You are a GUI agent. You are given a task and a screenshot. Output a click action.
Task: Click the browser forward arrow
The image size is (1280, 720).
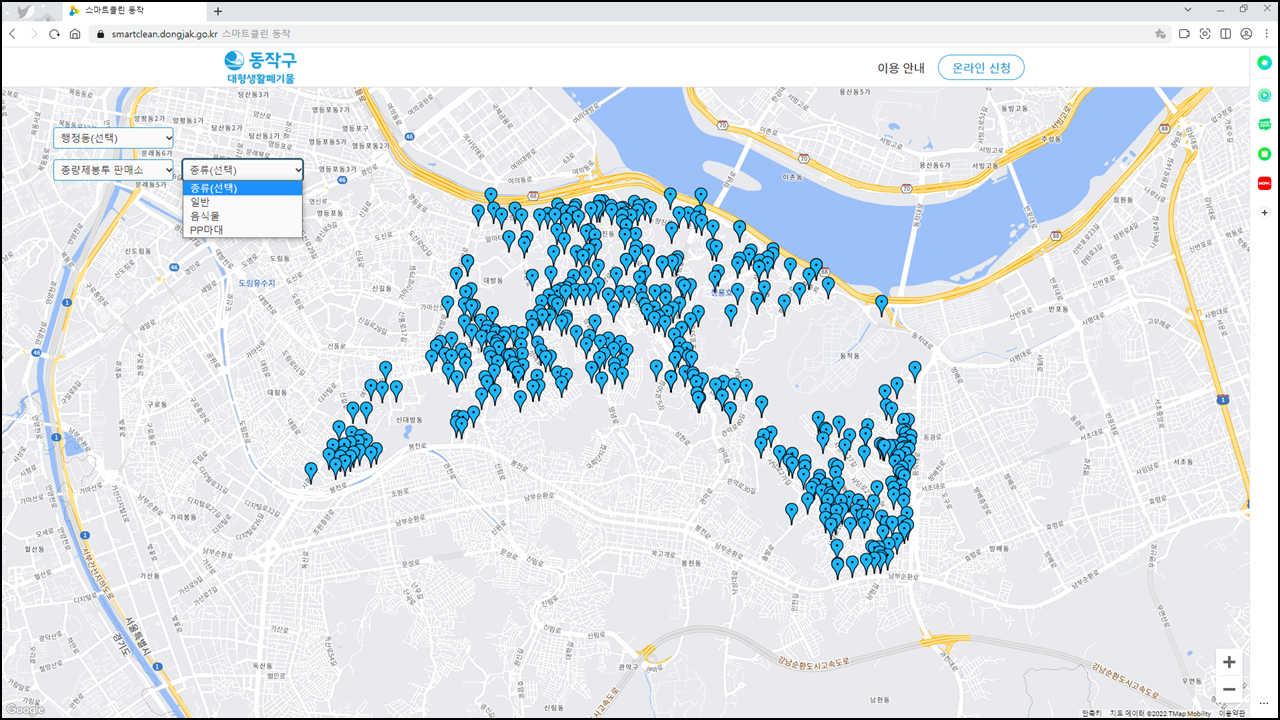pos(33,33)
